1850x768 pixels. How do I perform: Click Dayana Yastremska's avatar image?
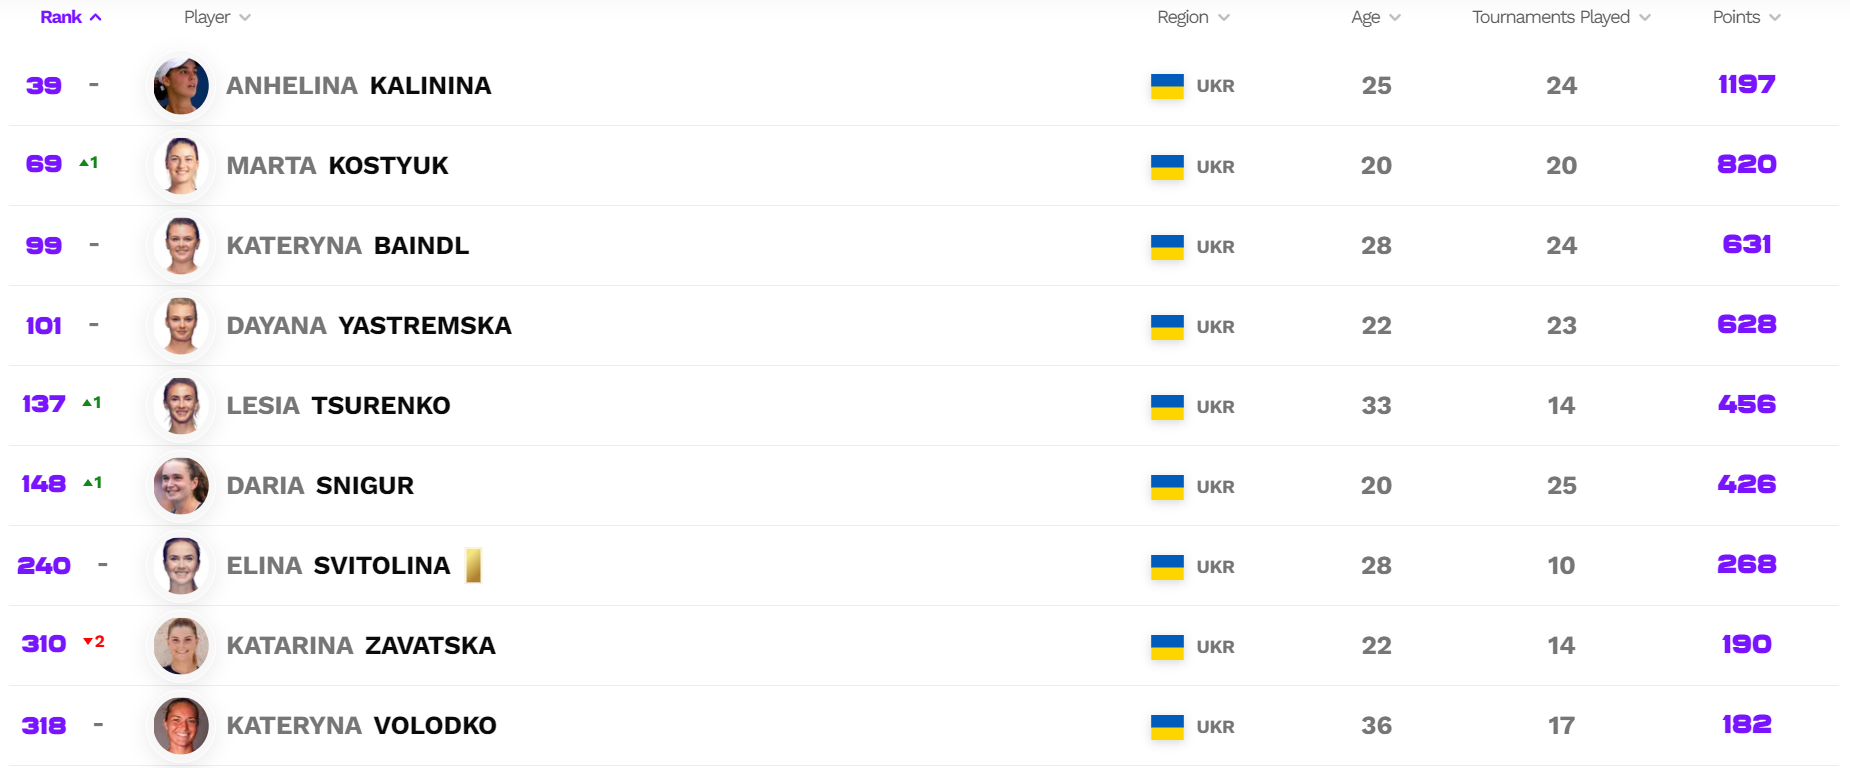(x=181, y=326)
